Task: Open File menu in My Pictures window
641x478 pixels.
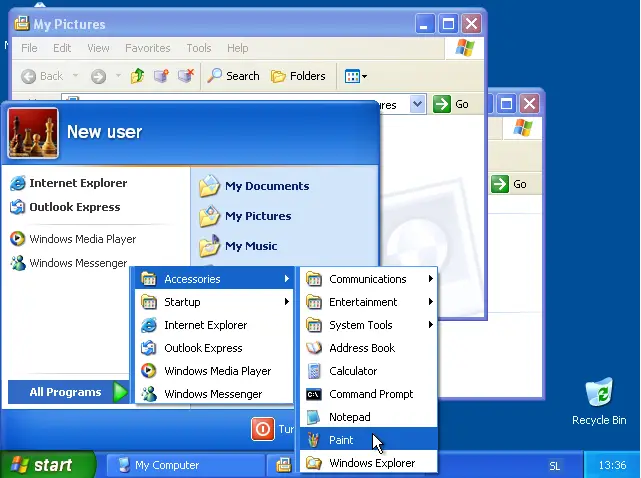Action: (29, 48)
